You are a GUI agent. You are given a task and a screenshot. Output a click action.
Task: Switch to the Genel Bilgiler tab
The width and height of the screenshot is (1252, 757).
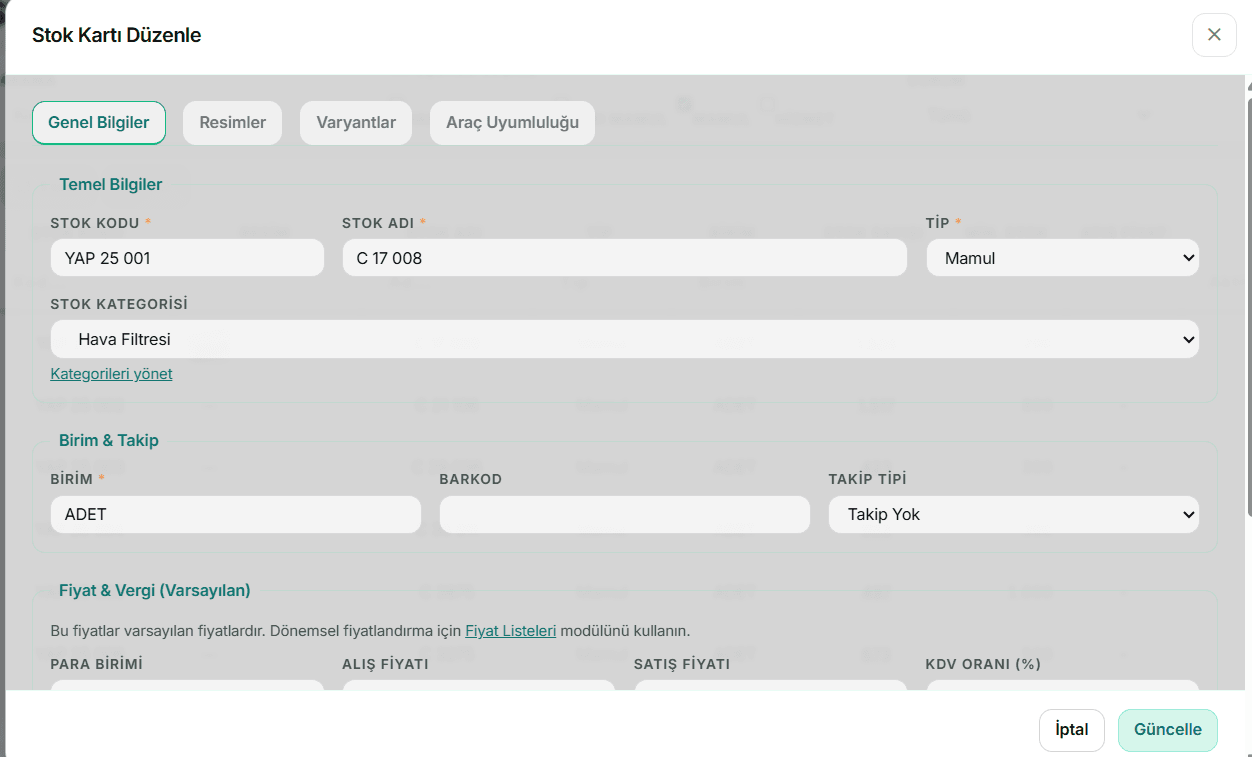(99, 123)
